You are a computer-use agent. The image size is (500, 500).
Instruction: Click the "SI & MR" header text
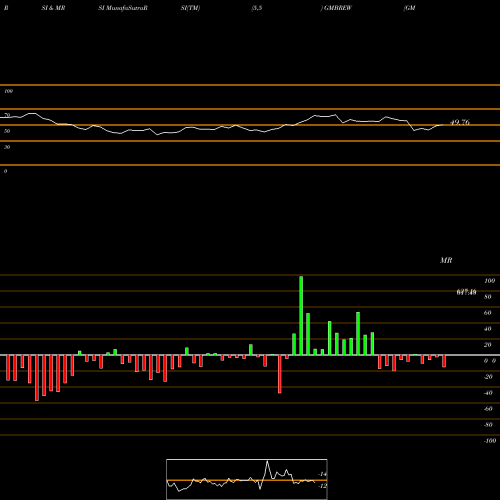(x=53, y=8)
